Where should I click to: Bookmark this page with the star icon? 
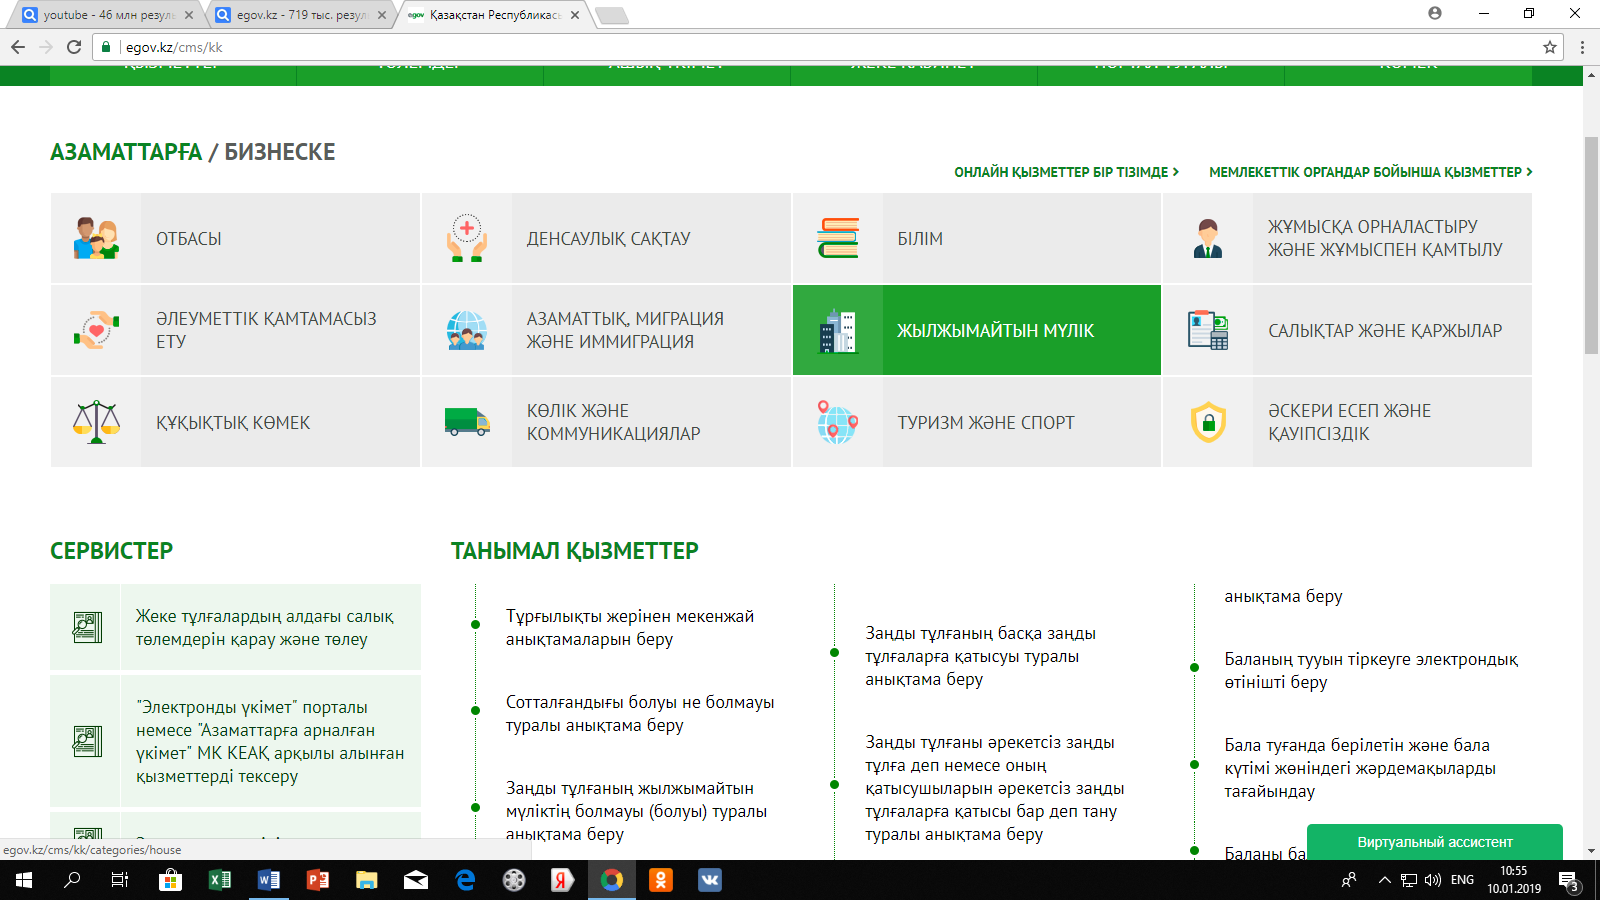(x=1550, y=47)
